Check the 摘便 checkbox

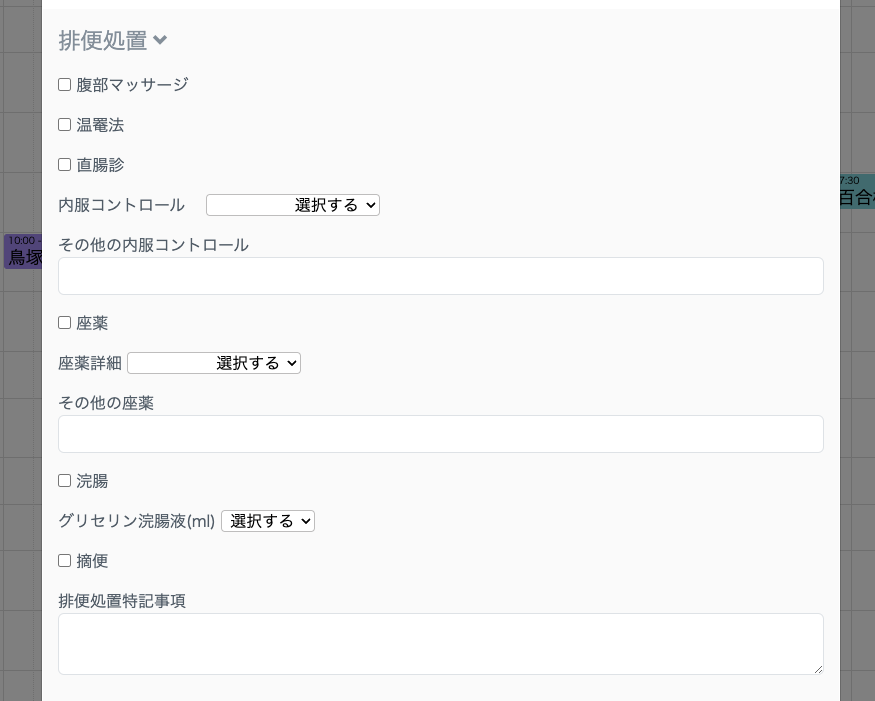click(64, 560)
